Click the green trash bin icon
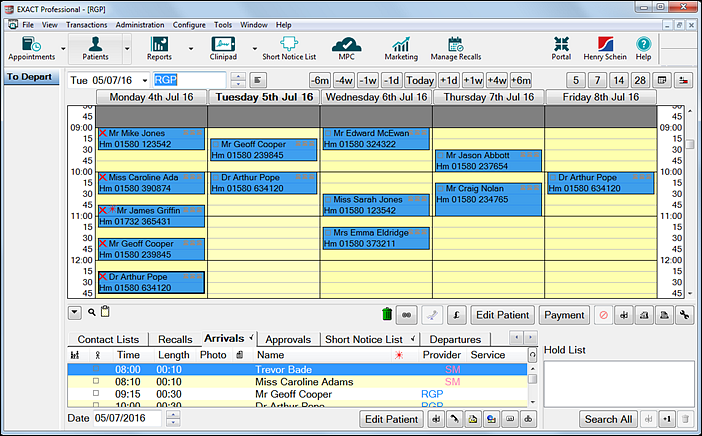The width and height of the screenshot is (702, 436). (x=387, y=315)
